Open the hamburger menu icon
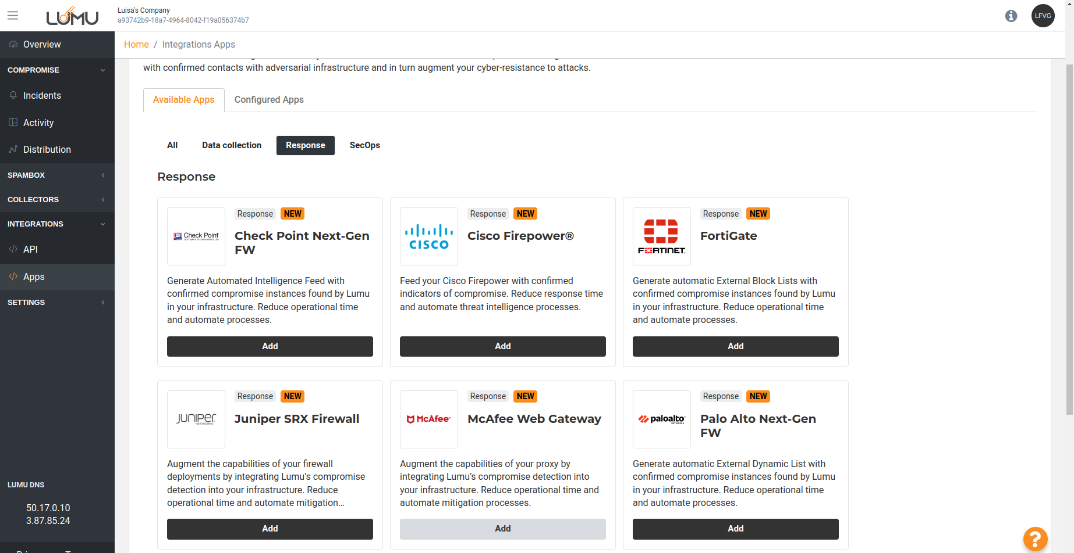 point(13,15)
